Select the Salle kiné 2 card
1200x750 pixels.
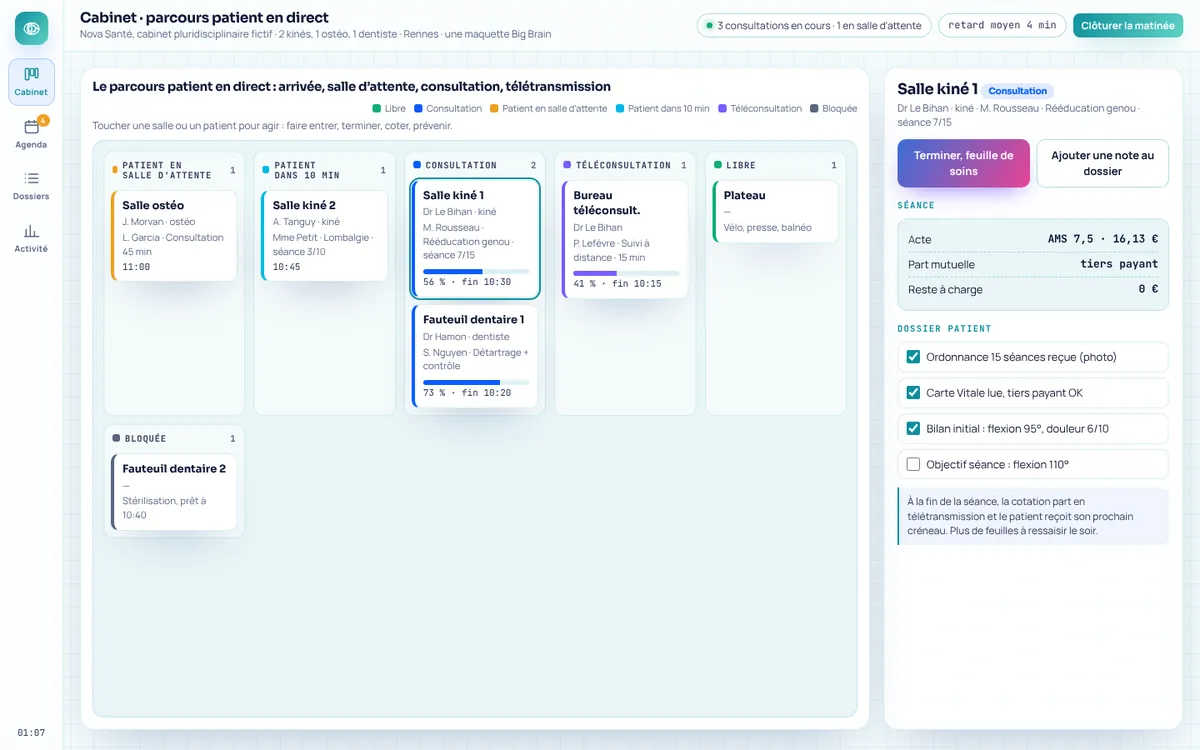(x=324, y=235)
